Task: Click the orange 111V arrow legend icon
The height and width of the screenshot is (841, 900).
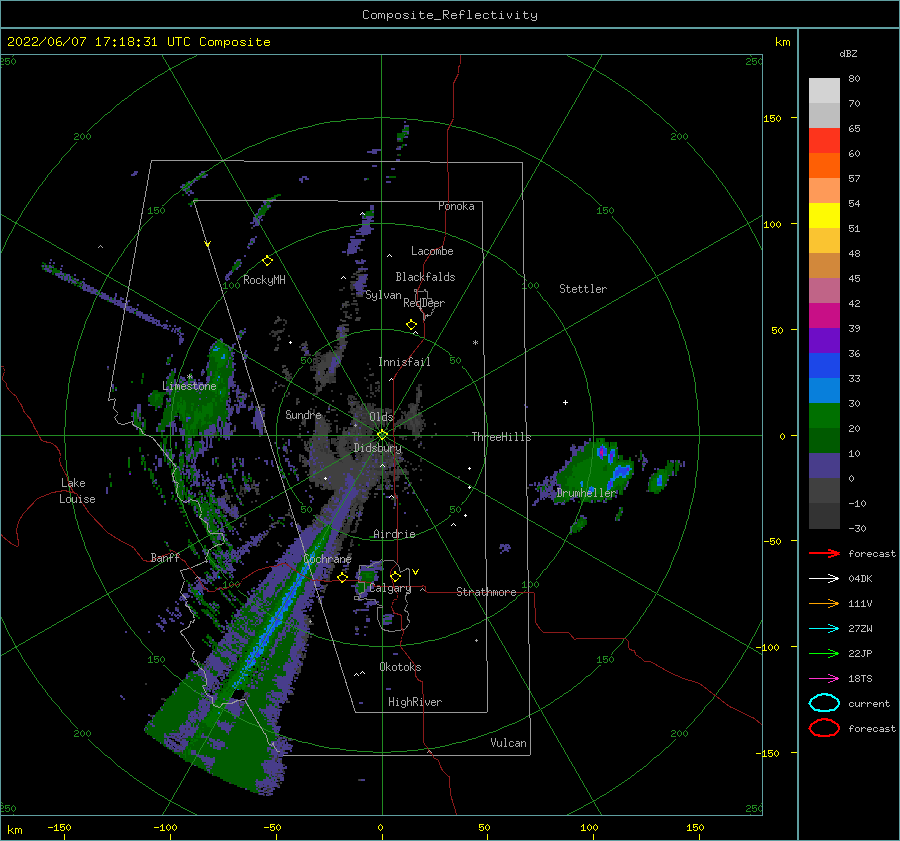Action: tap(824, 603)
